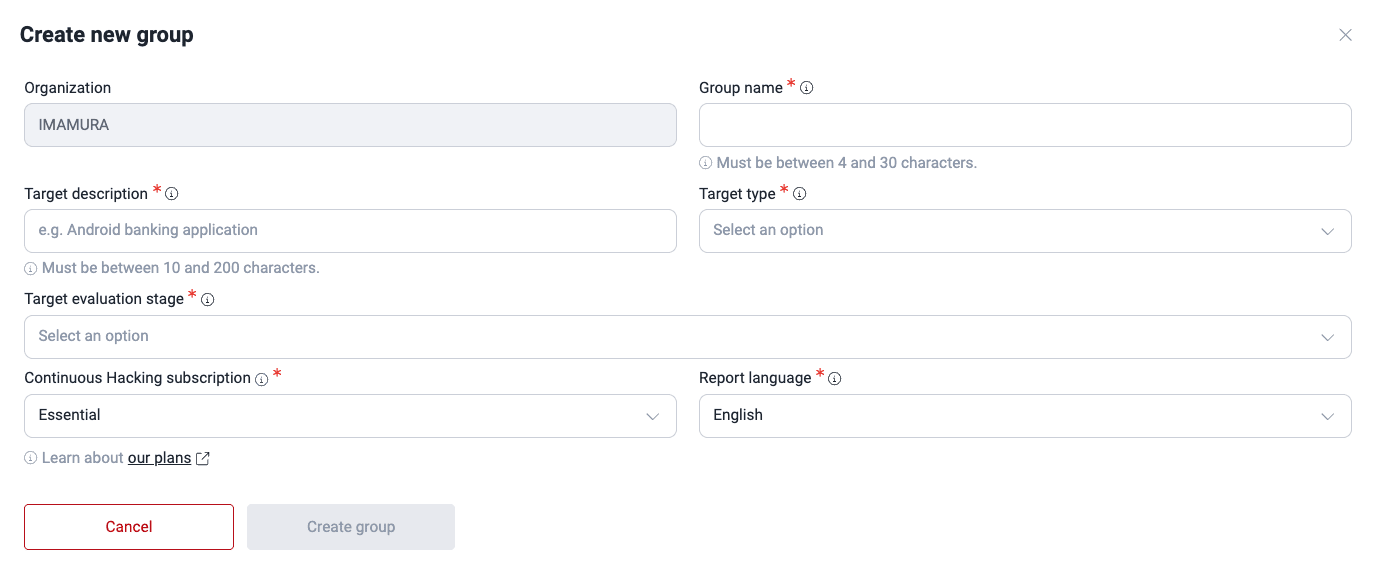Click the Cancel button
Screen dimensions: 1375x574
(129, 527)
